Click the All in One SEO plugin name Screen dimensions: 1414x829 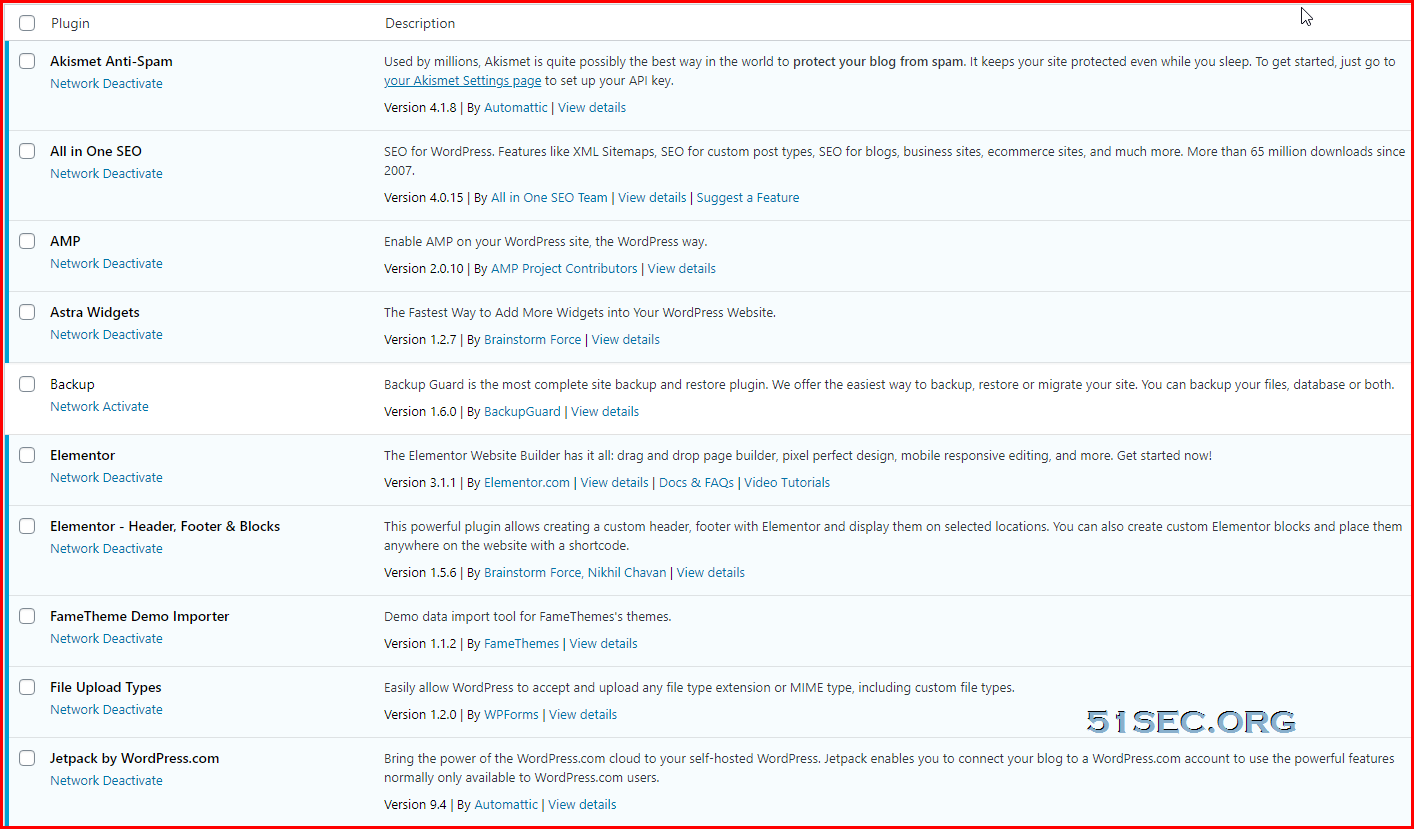pyautogui.click(x=96, y=151)
